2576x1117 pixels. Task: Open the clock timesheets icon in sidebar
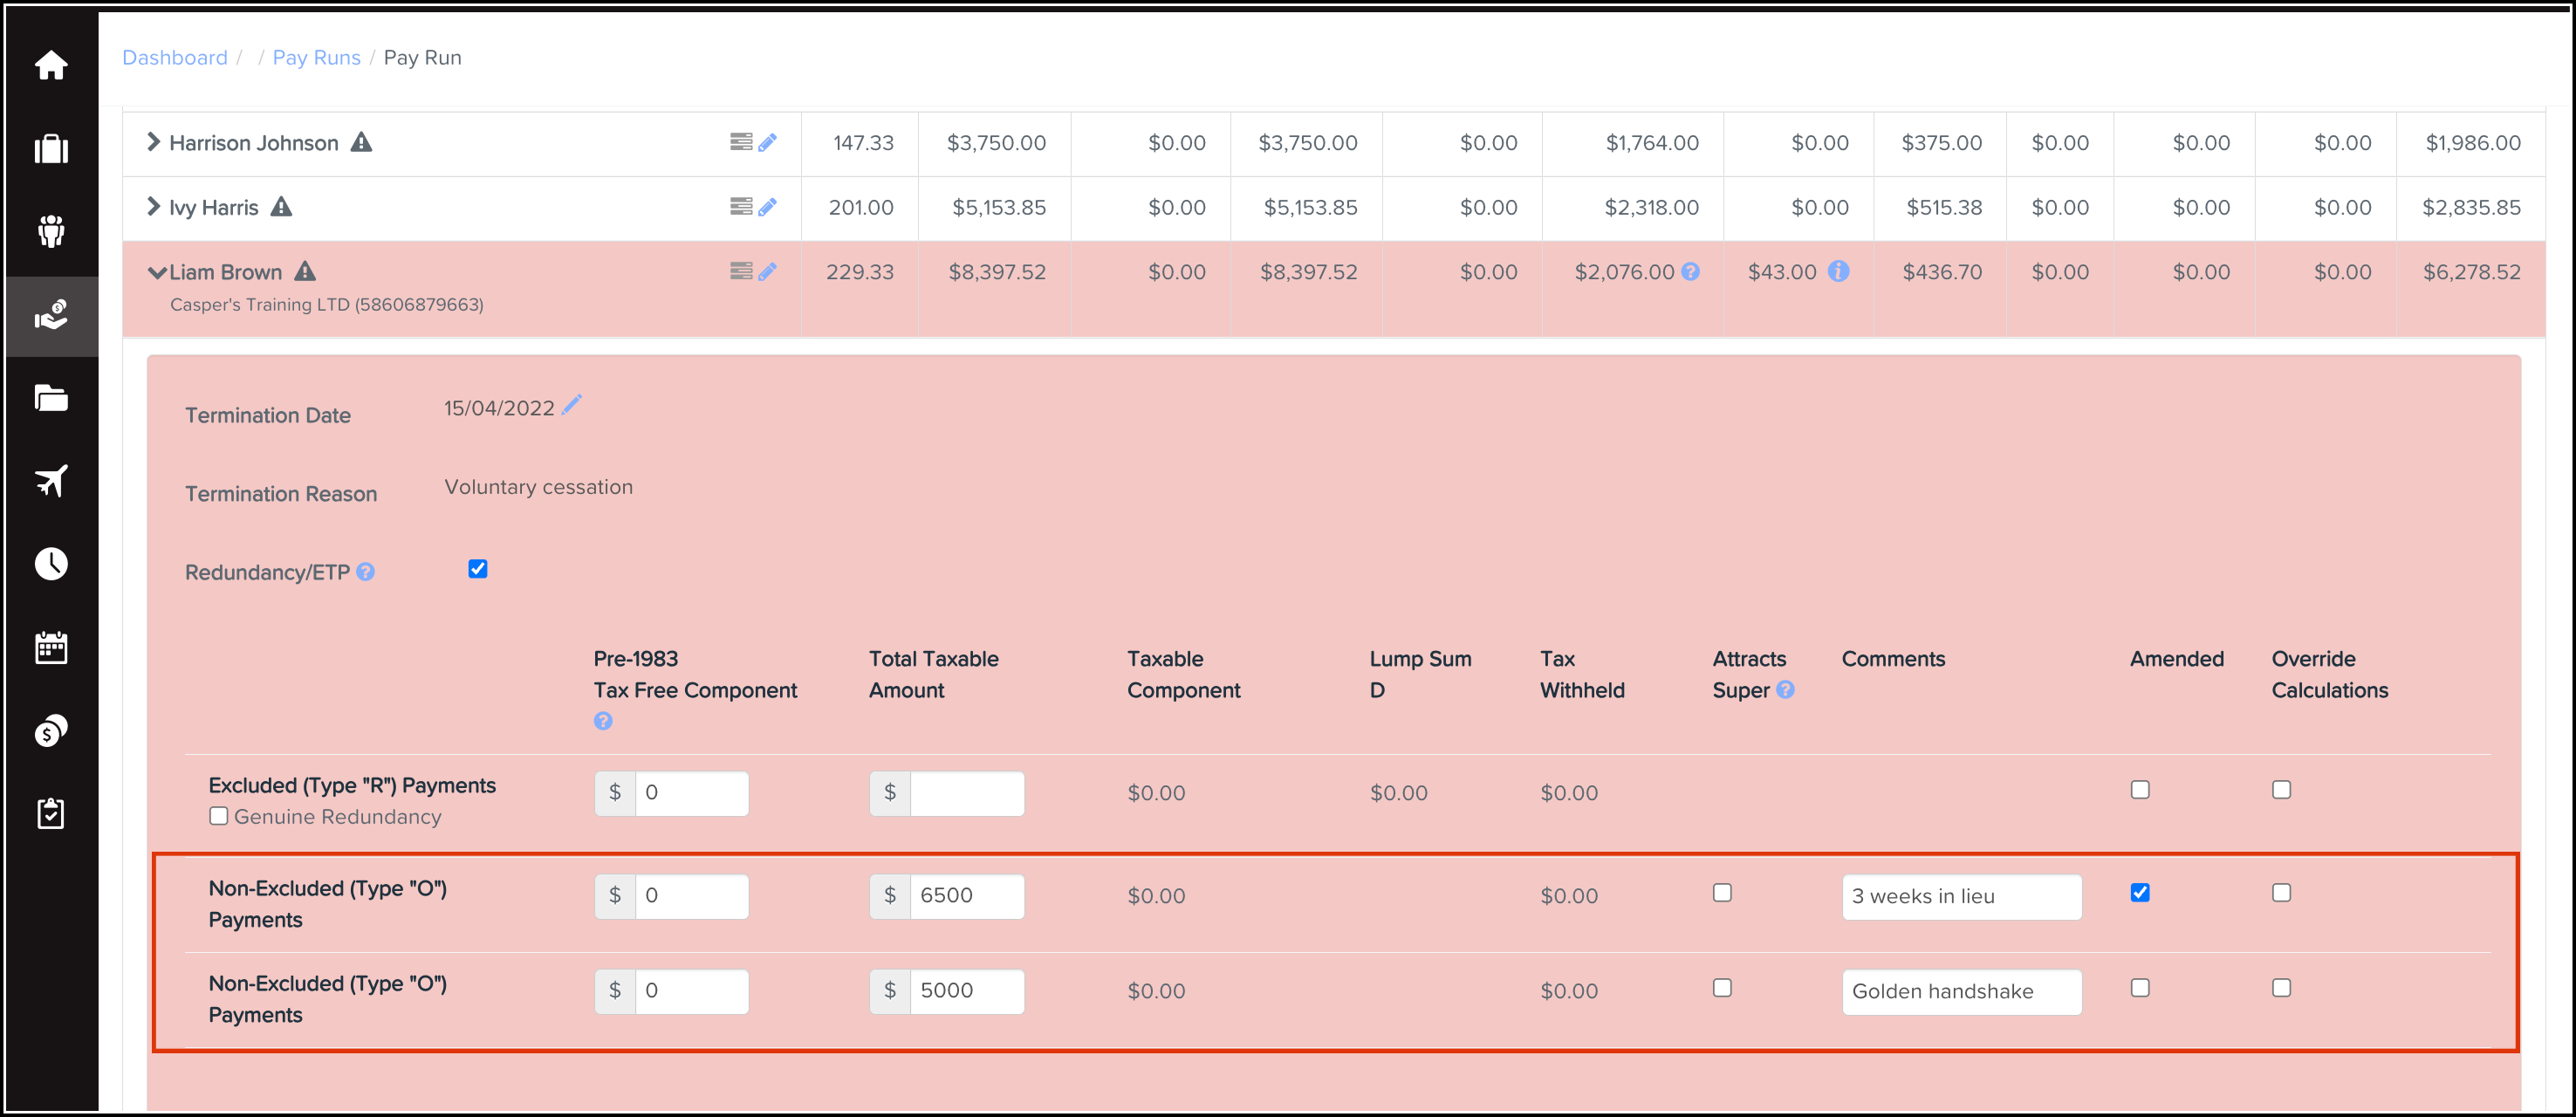pos(51,564)
